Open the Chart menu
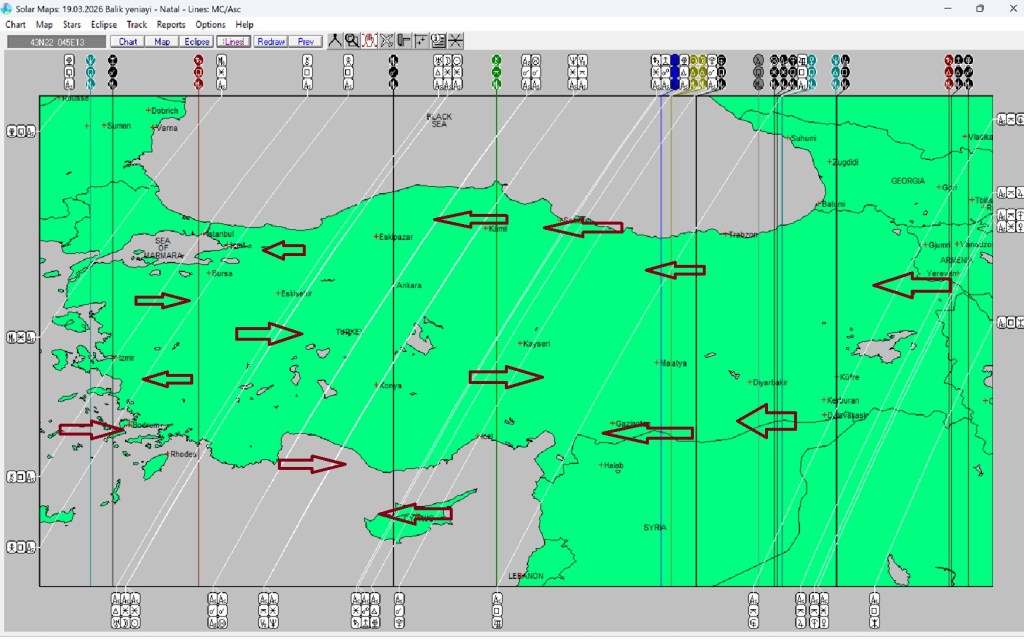The image size is (1024, 640). click(15, 24)
